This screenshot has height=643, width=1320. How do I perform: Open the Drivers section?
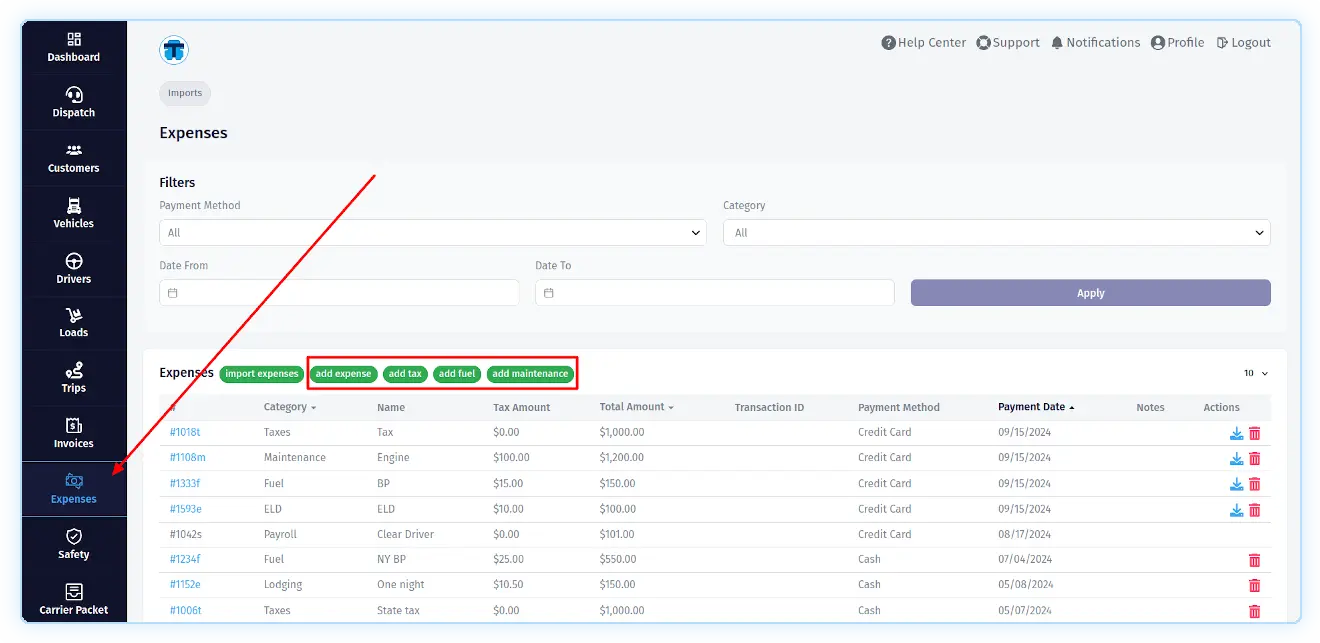tap(74, 269)
